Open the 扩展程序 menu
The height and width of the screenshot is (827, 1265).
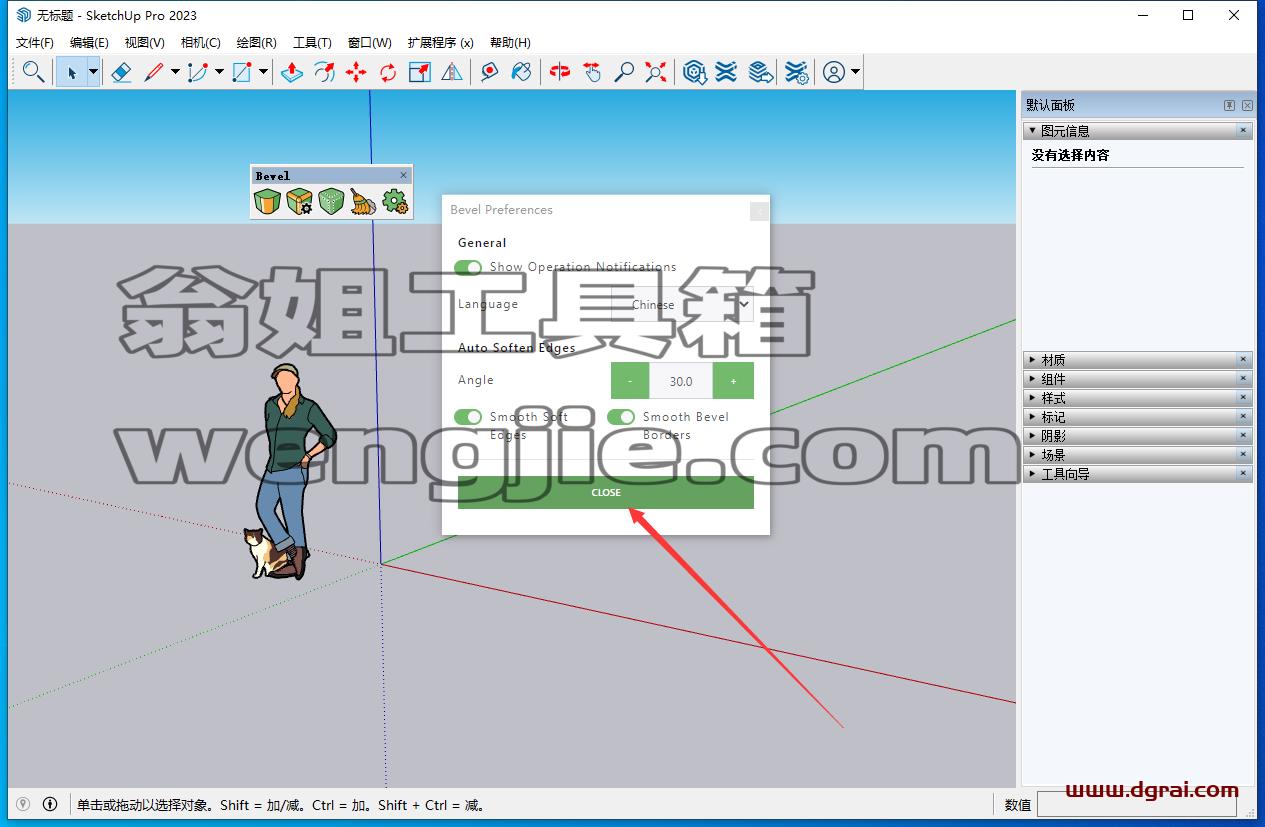(x=440, y=42)
